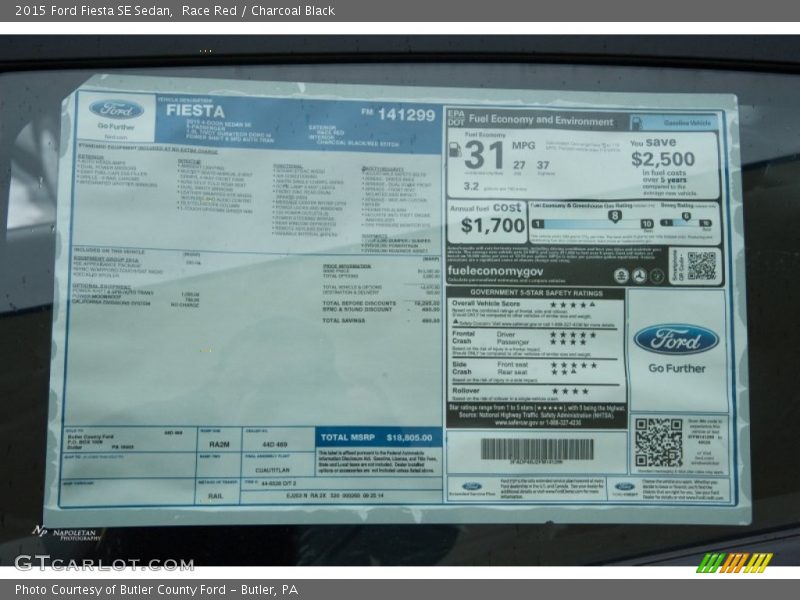Click the VIN barcode strip
Image resolution: width=800 pixels, height=600 pixels.
tap(537, 449)
